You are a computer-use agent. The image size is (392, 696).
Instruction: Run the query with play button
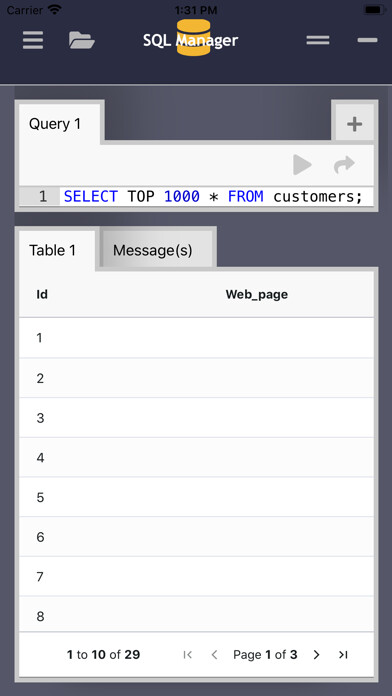pyautogui.click(x=302, y=165)
